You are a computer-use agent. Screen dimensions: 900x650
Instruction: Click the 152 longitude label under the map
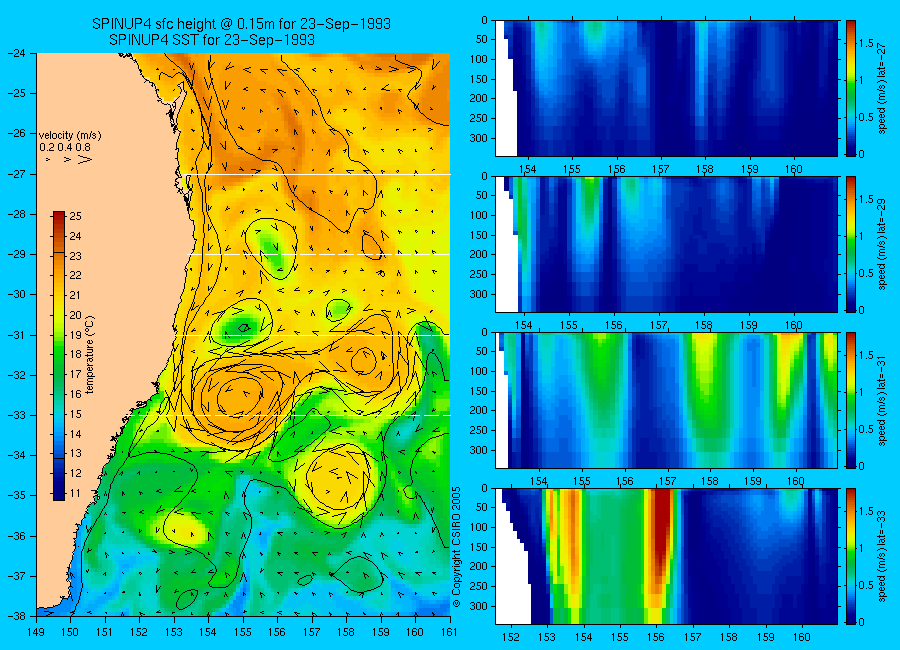click(x=139, y=632)
